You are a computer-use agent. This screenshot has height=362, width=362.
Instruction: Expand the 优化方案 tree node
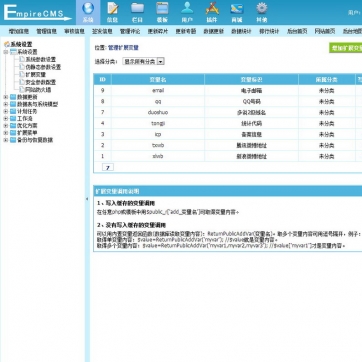click(x=6, y=126)
